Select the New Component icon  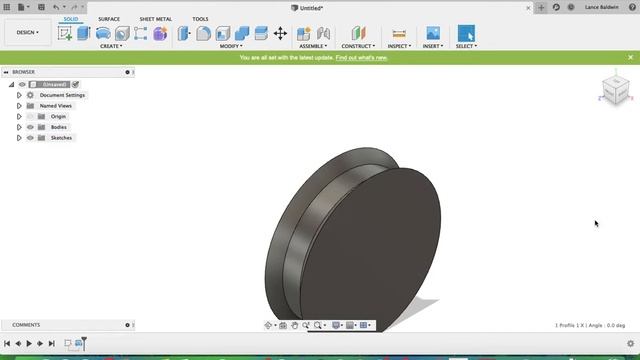304,33
